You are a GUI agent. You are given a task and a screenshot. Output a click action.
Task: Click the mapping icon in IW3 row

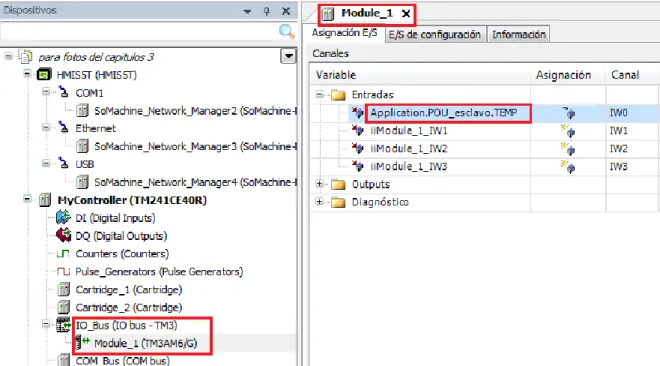tap(568, 167)
